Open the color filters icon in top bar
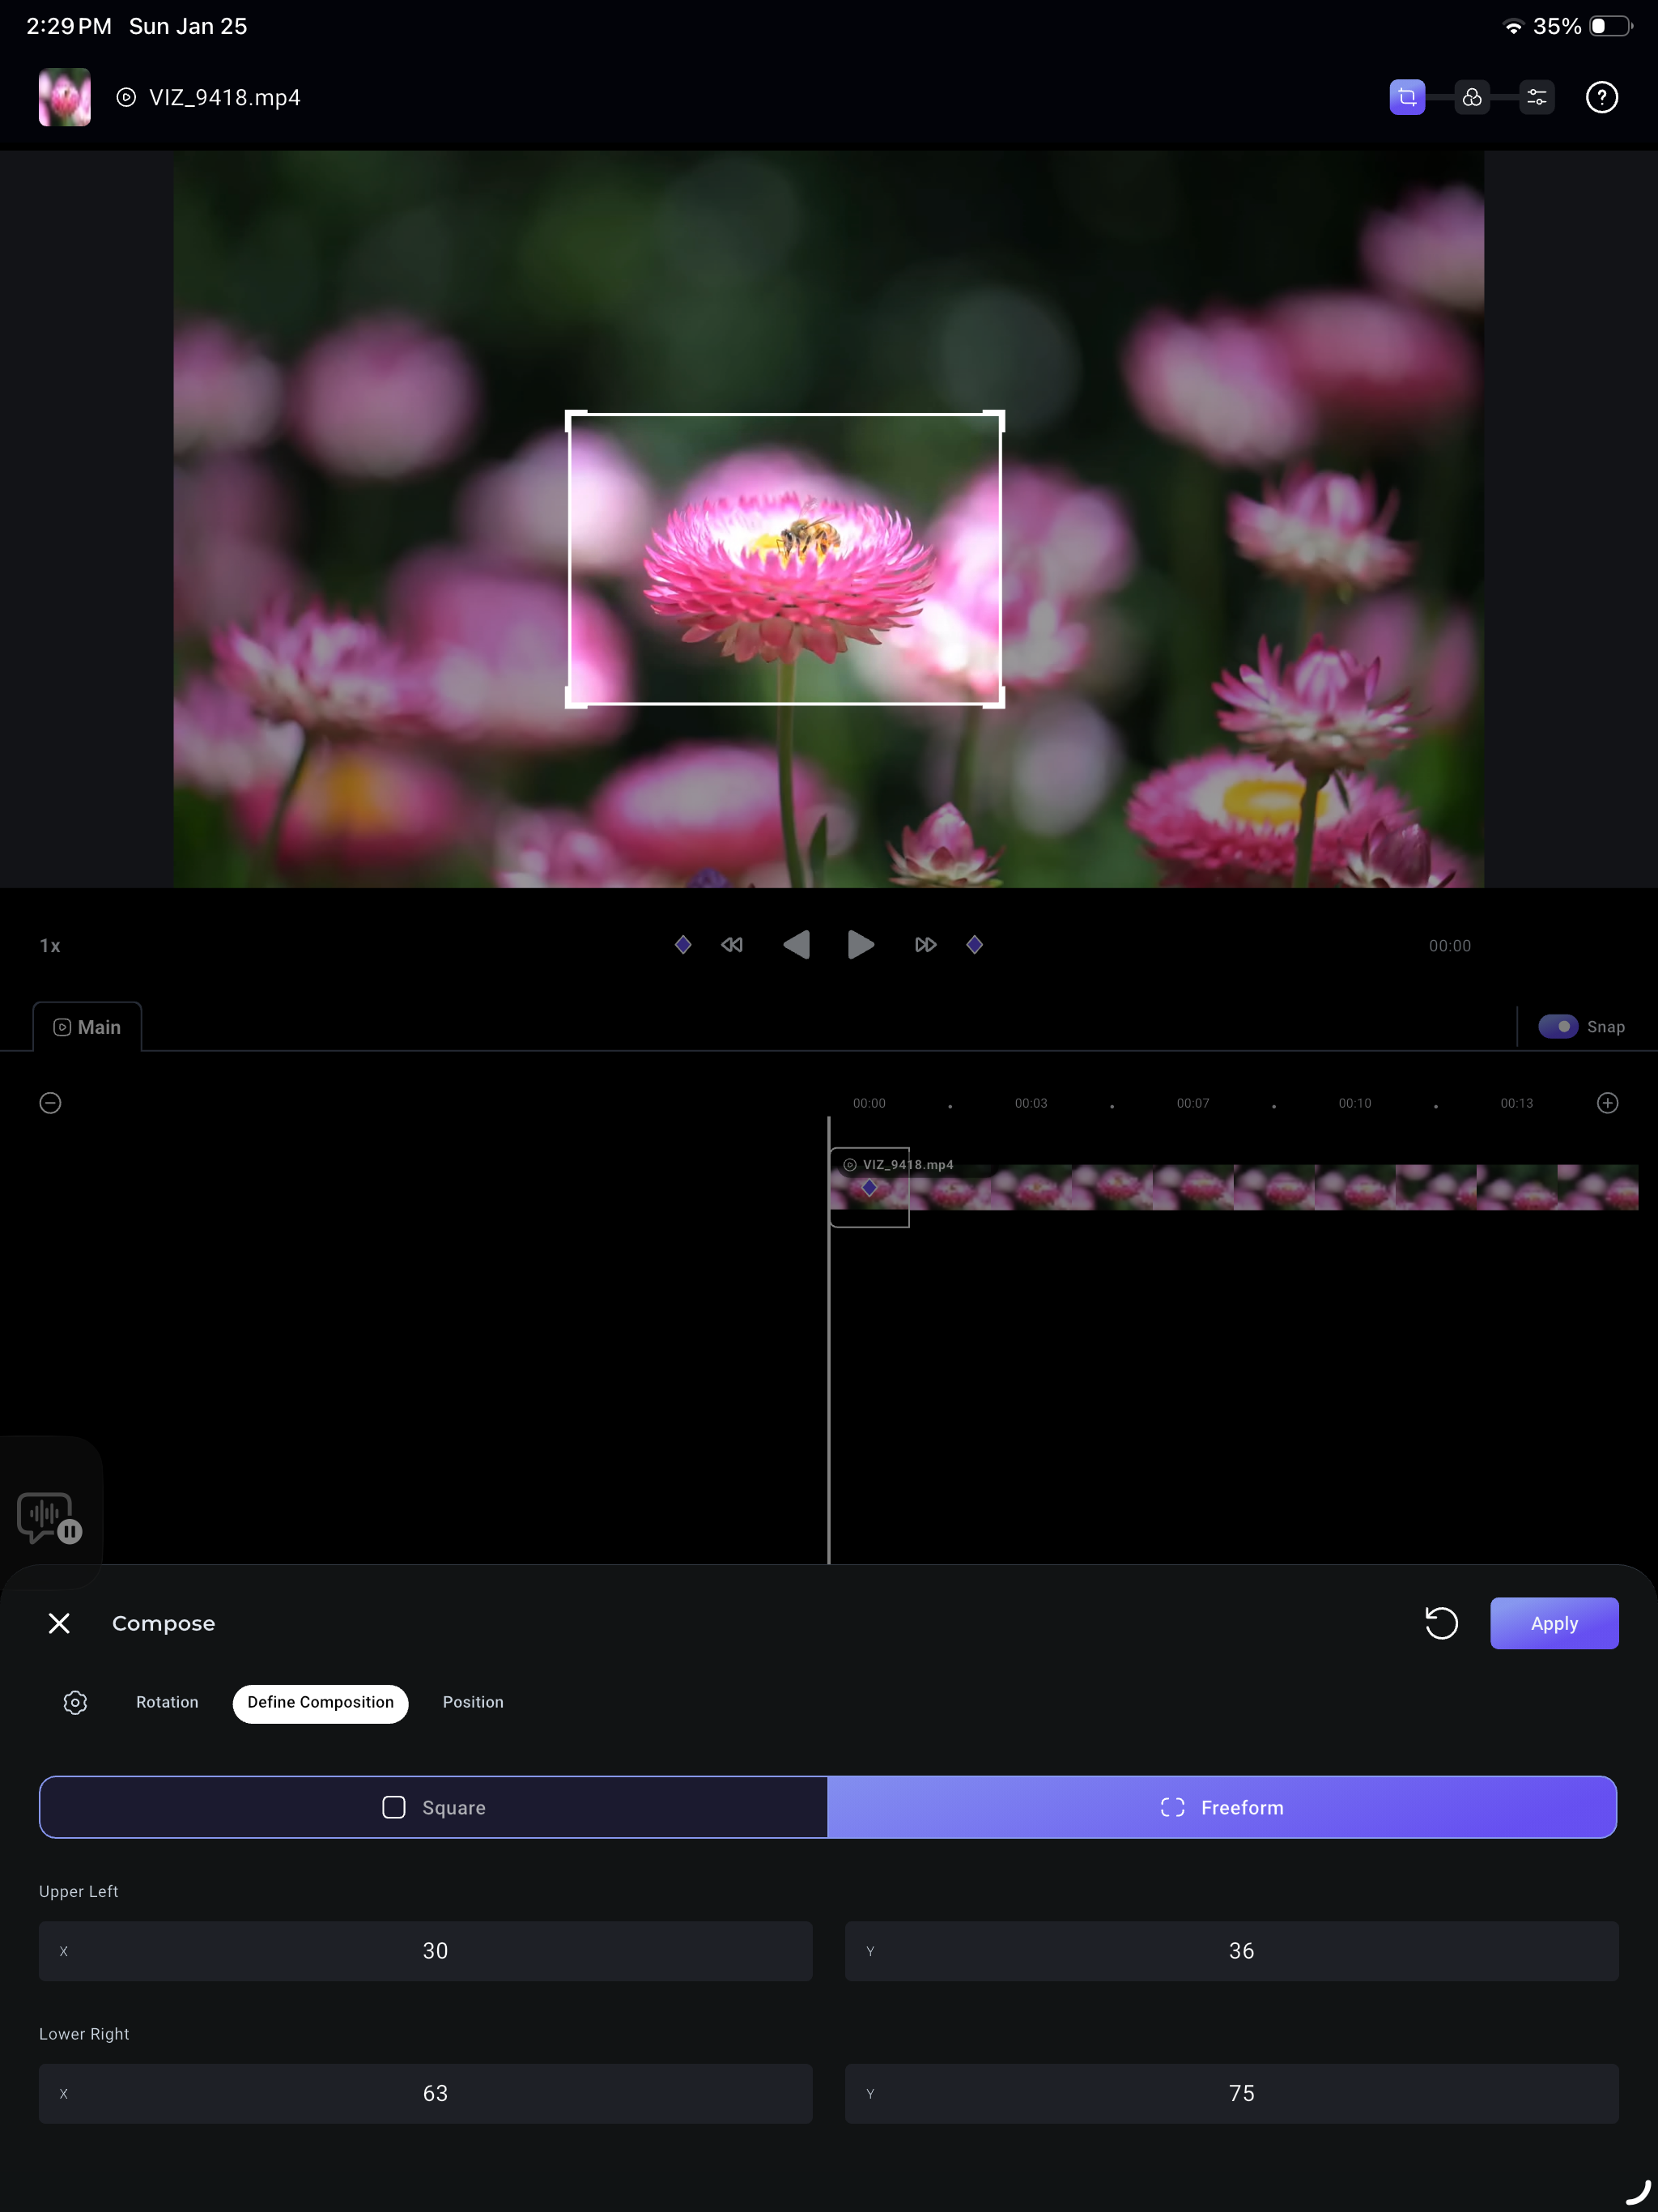Viewport: 1658px width, 2212px height. tap(1471, 97)
